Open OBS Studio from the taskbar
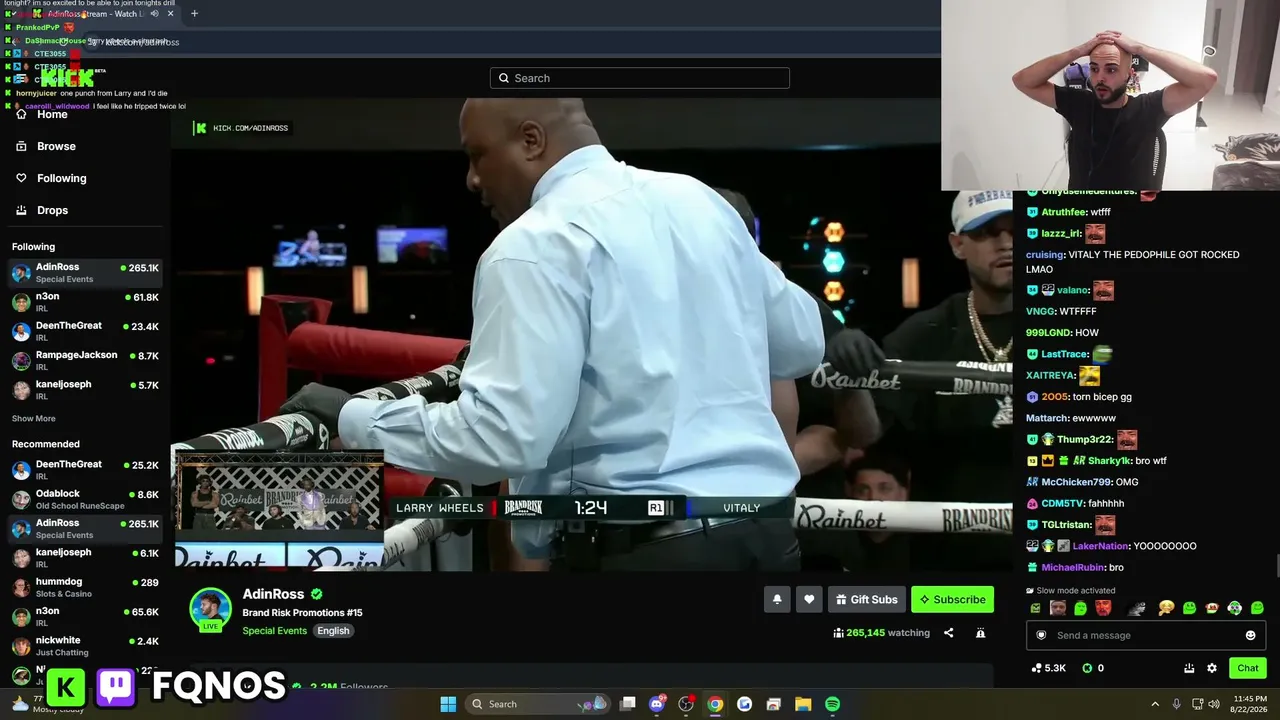Image resolution: width=1280 pixels, height=720 pixels. pos(686,704)
